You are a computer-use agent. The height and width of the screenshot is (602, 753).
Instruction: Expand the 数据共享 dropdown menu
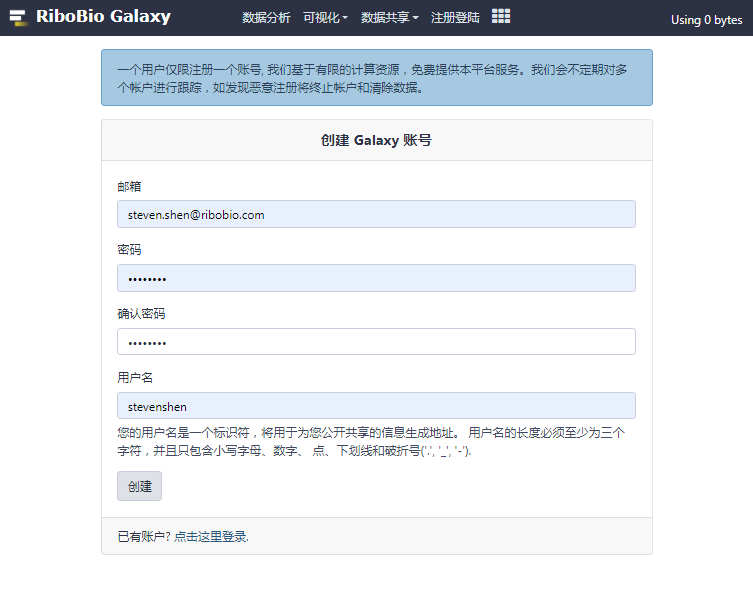[389, 18]
